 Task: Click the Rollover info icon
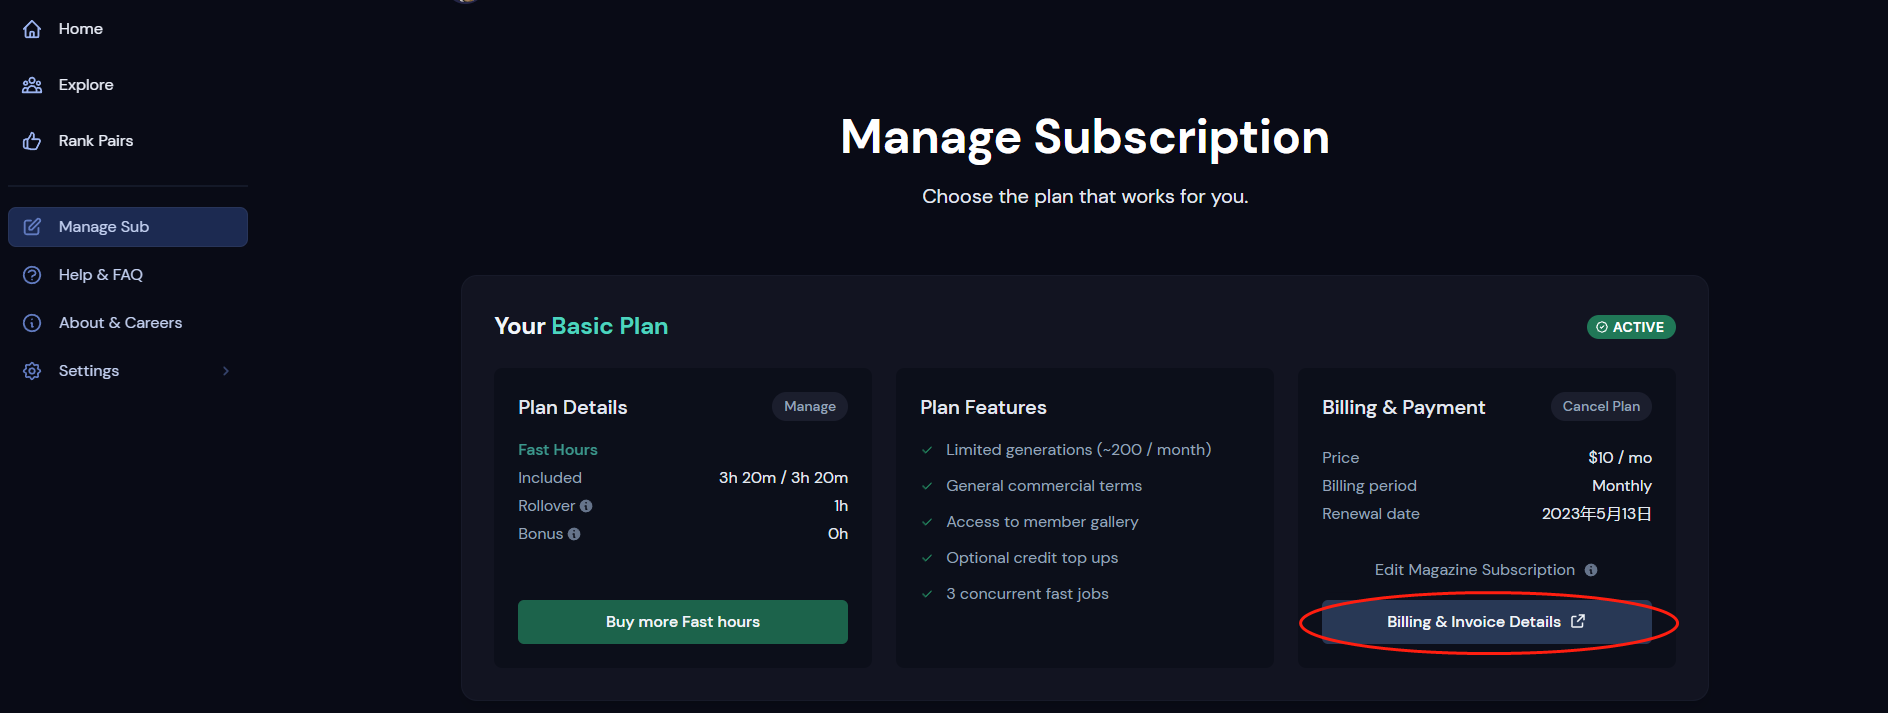click(x=586, y=506)
